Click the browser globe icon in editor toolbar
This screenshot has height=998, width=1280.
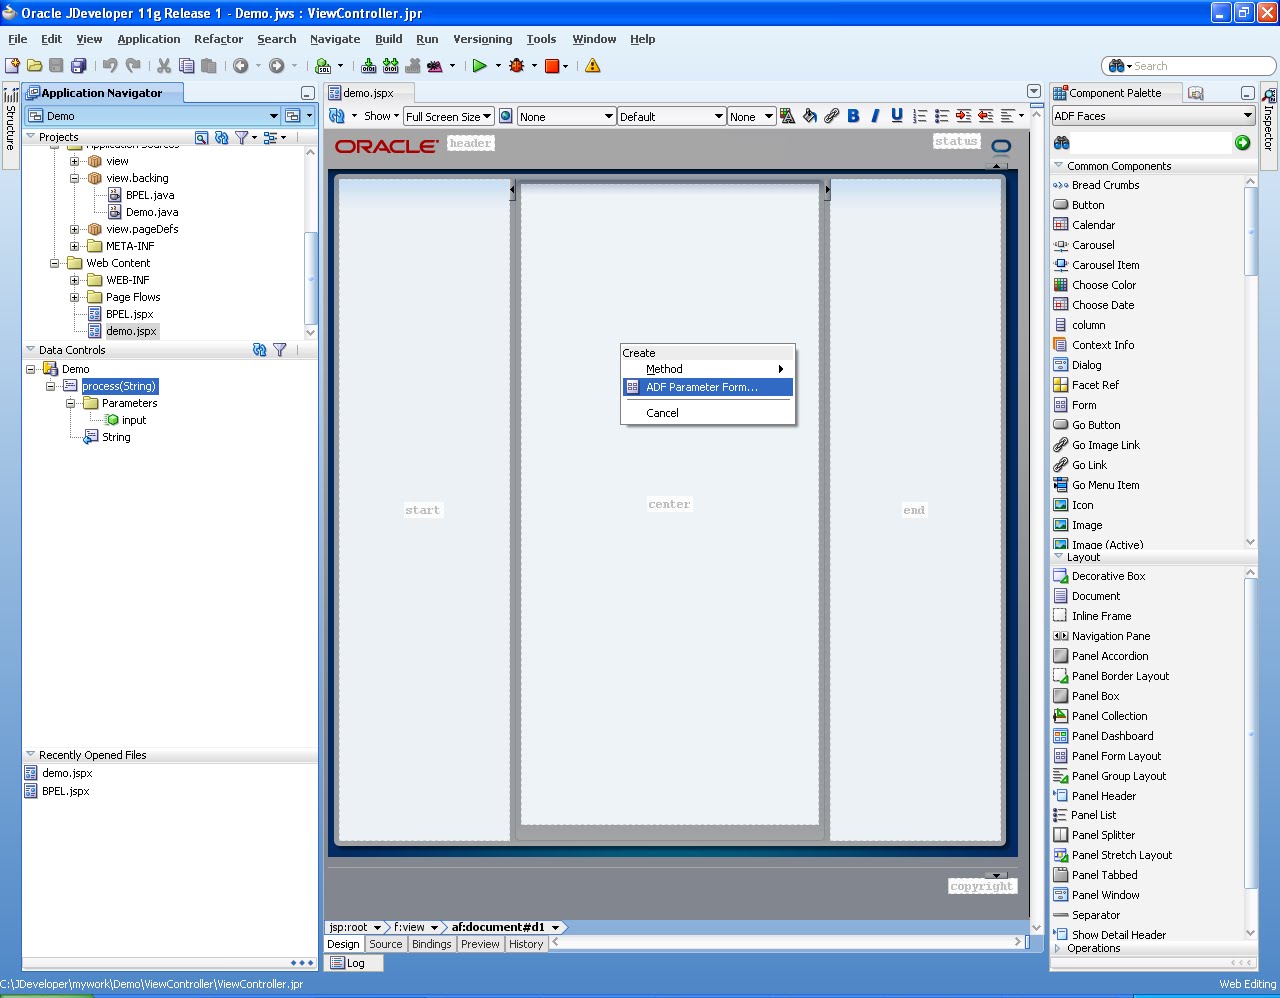tap(506, 116)
